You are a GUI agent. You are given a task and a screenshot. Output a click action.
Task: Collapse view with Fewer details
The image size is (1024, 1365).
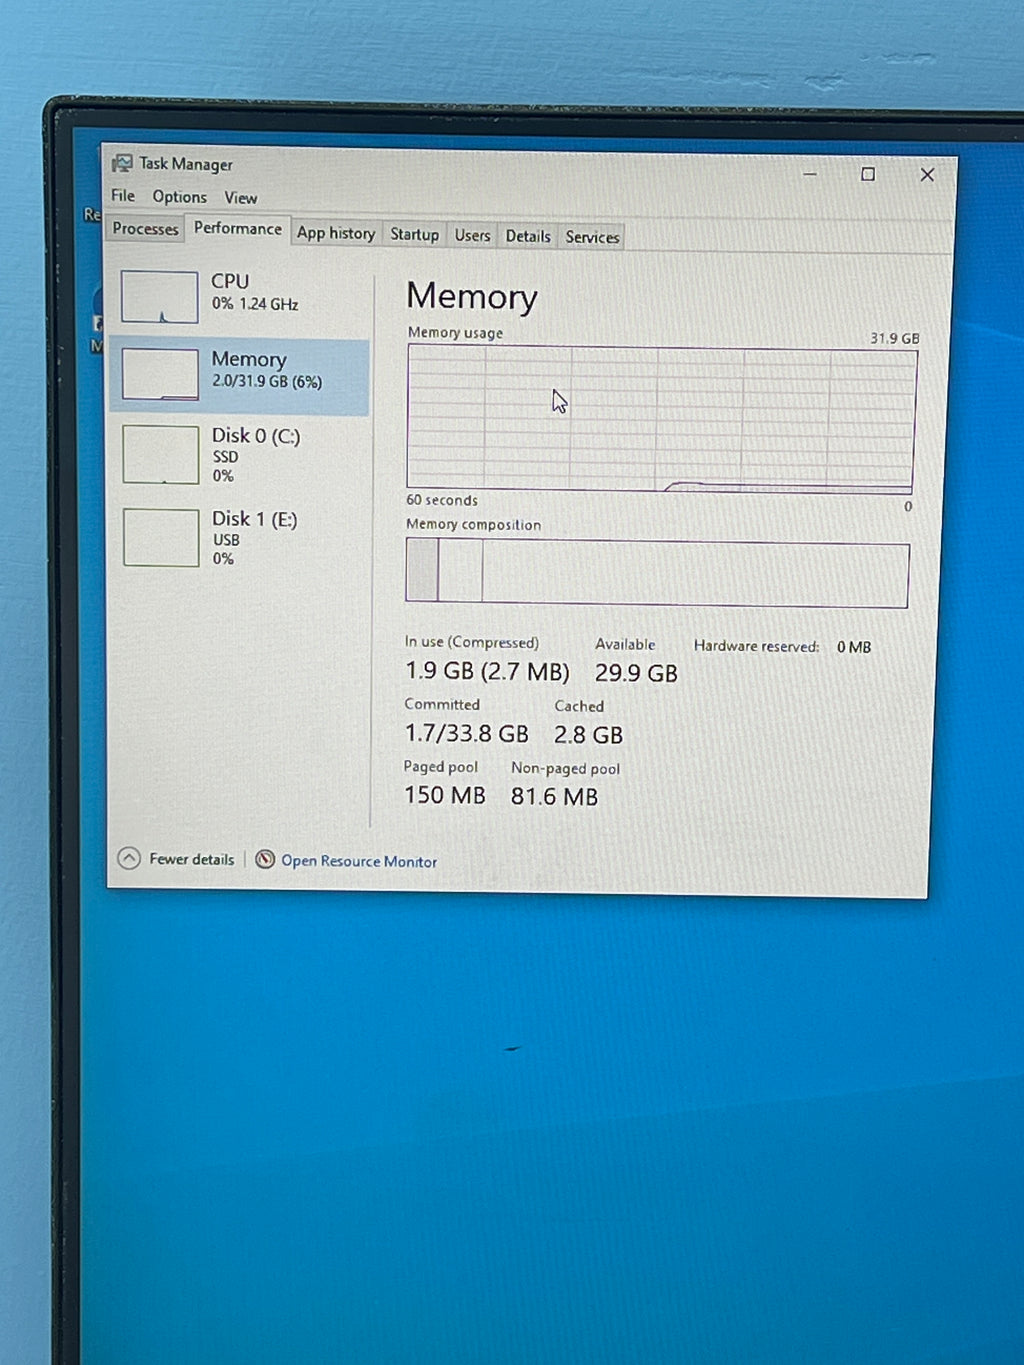(176, 858)
